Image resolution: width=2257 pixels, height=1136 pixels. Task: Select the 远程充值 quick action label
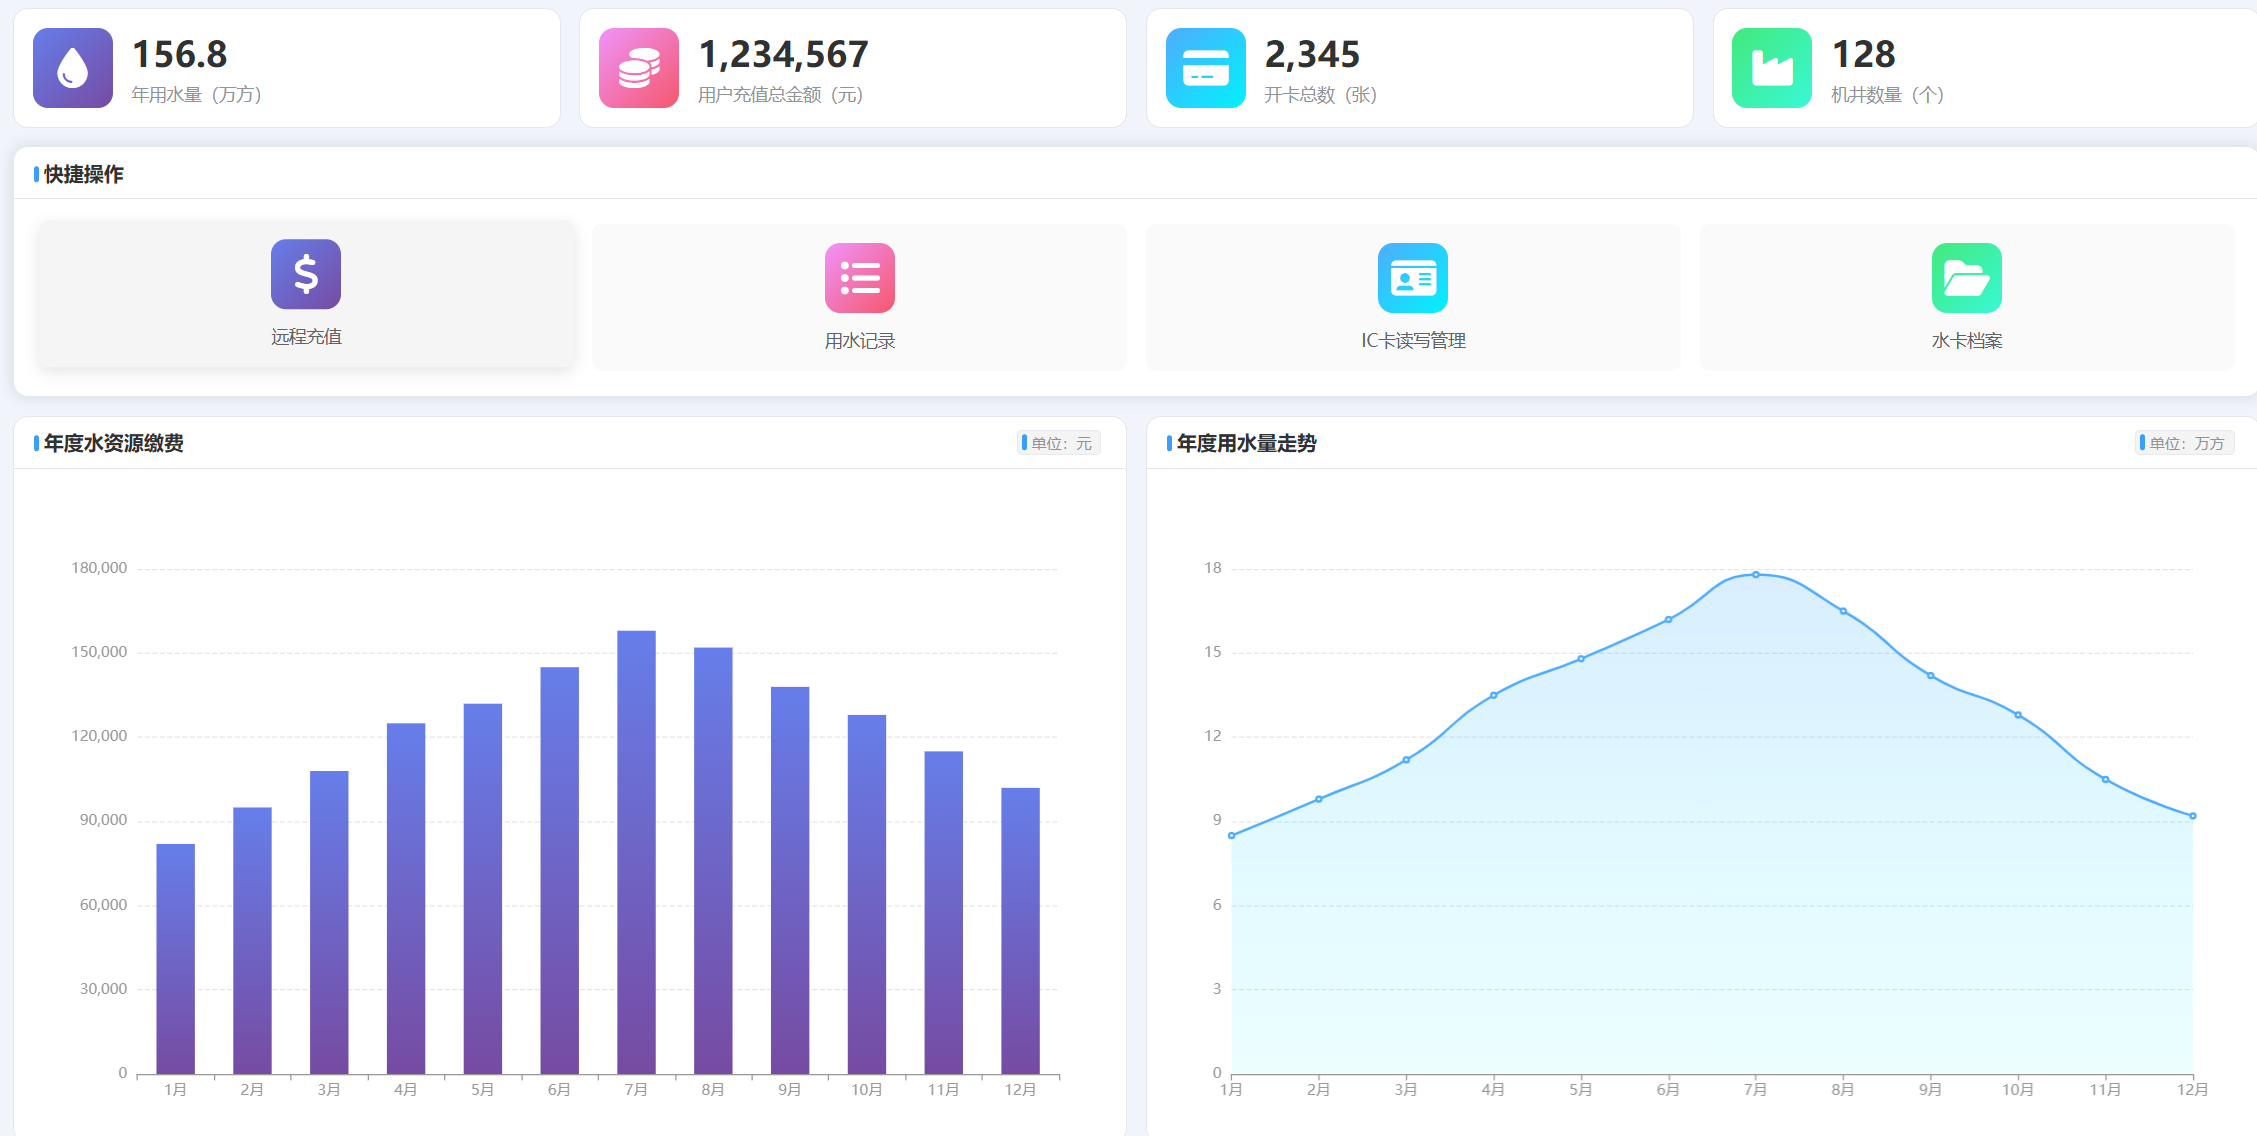306,337
